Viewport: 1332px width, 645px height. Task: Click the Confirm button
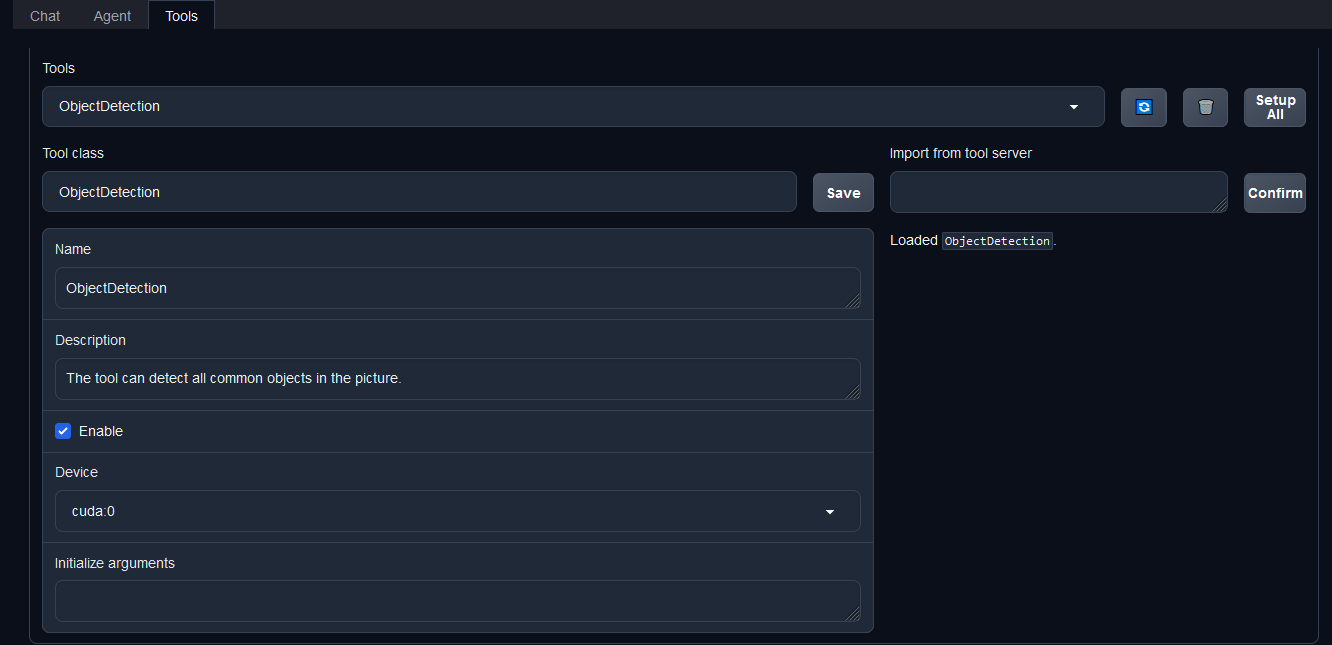1275,193
